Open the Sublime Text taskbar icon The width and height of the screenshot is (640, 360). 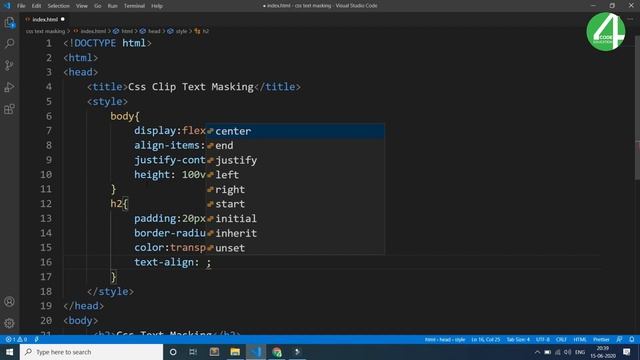[214, 352]
